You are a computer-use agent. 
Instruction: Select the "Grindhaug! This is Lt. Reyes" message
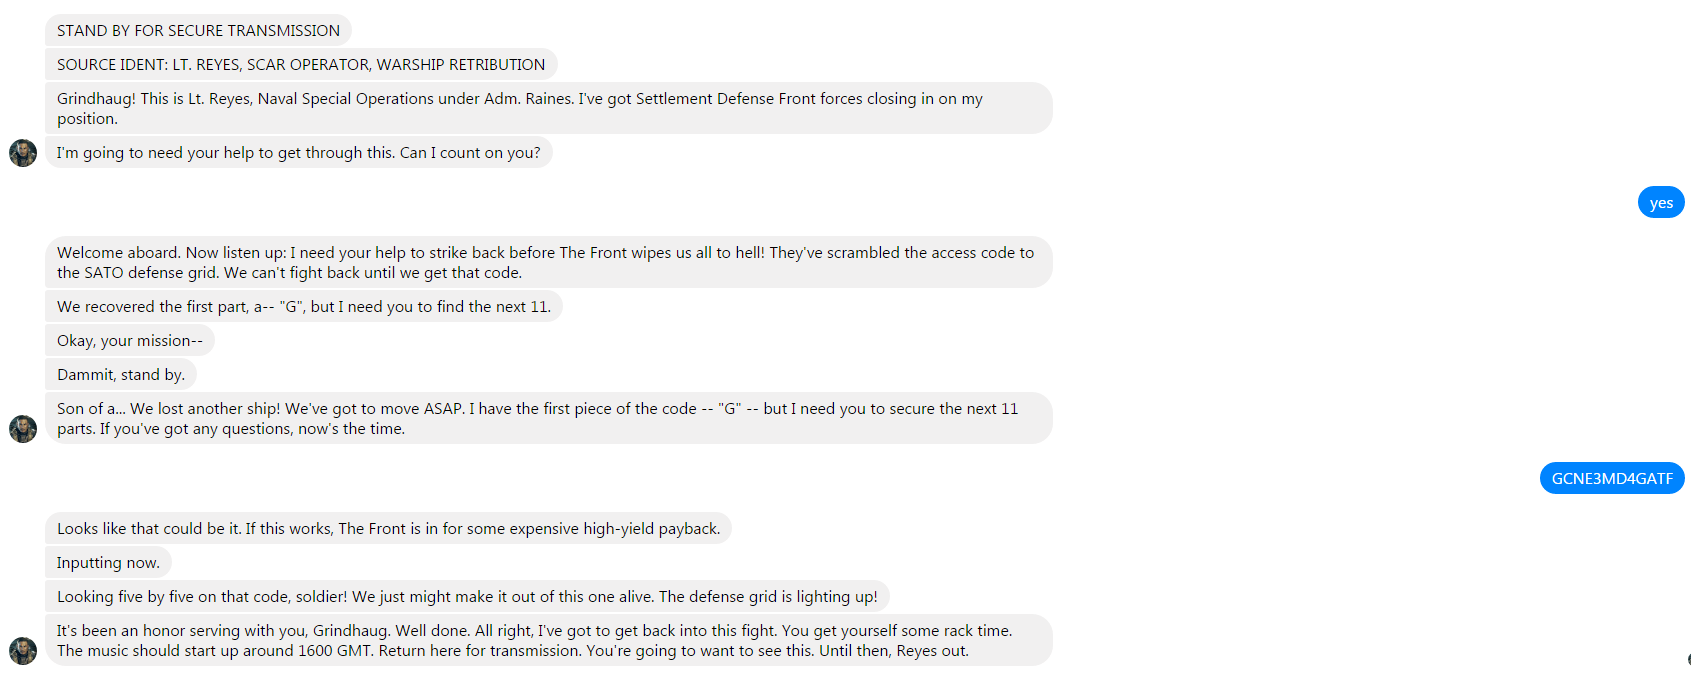pos(548,108)
